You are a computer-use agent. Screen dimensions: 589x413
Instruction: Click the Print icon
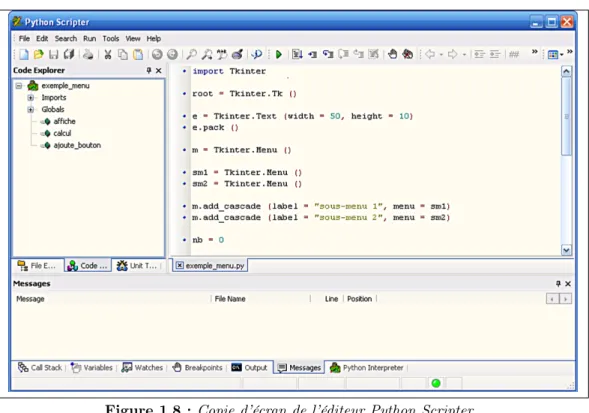(88, 54)
